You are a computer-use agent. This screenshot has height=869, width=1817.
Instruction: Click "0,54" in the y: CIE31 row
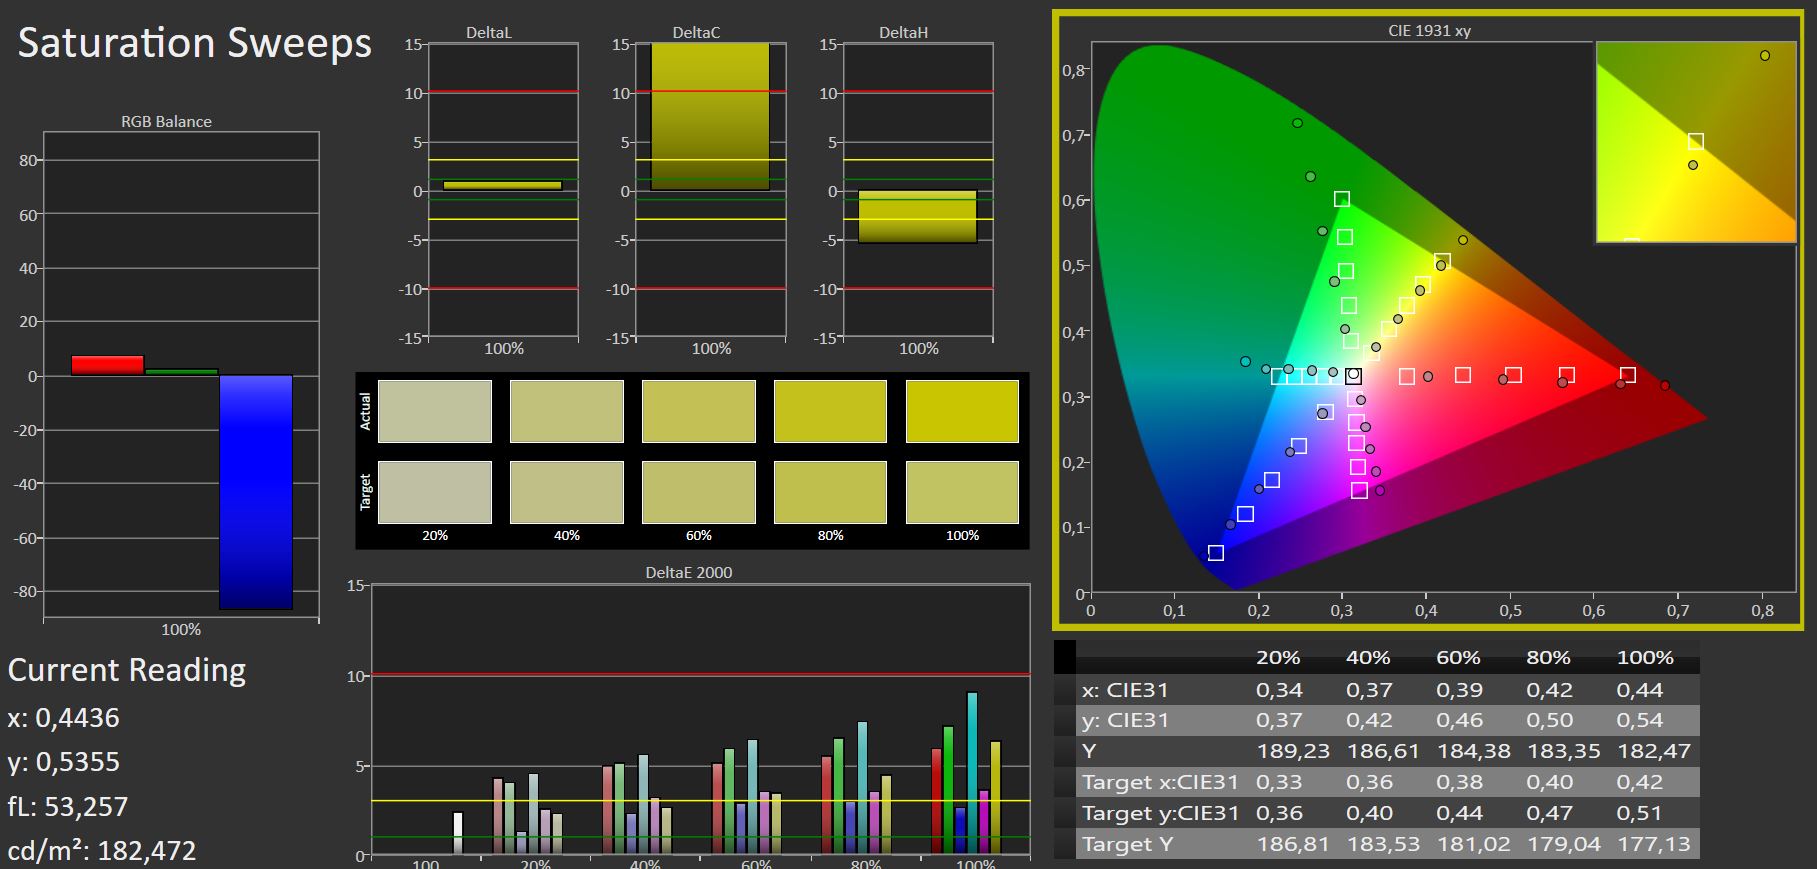(1640, 720)
